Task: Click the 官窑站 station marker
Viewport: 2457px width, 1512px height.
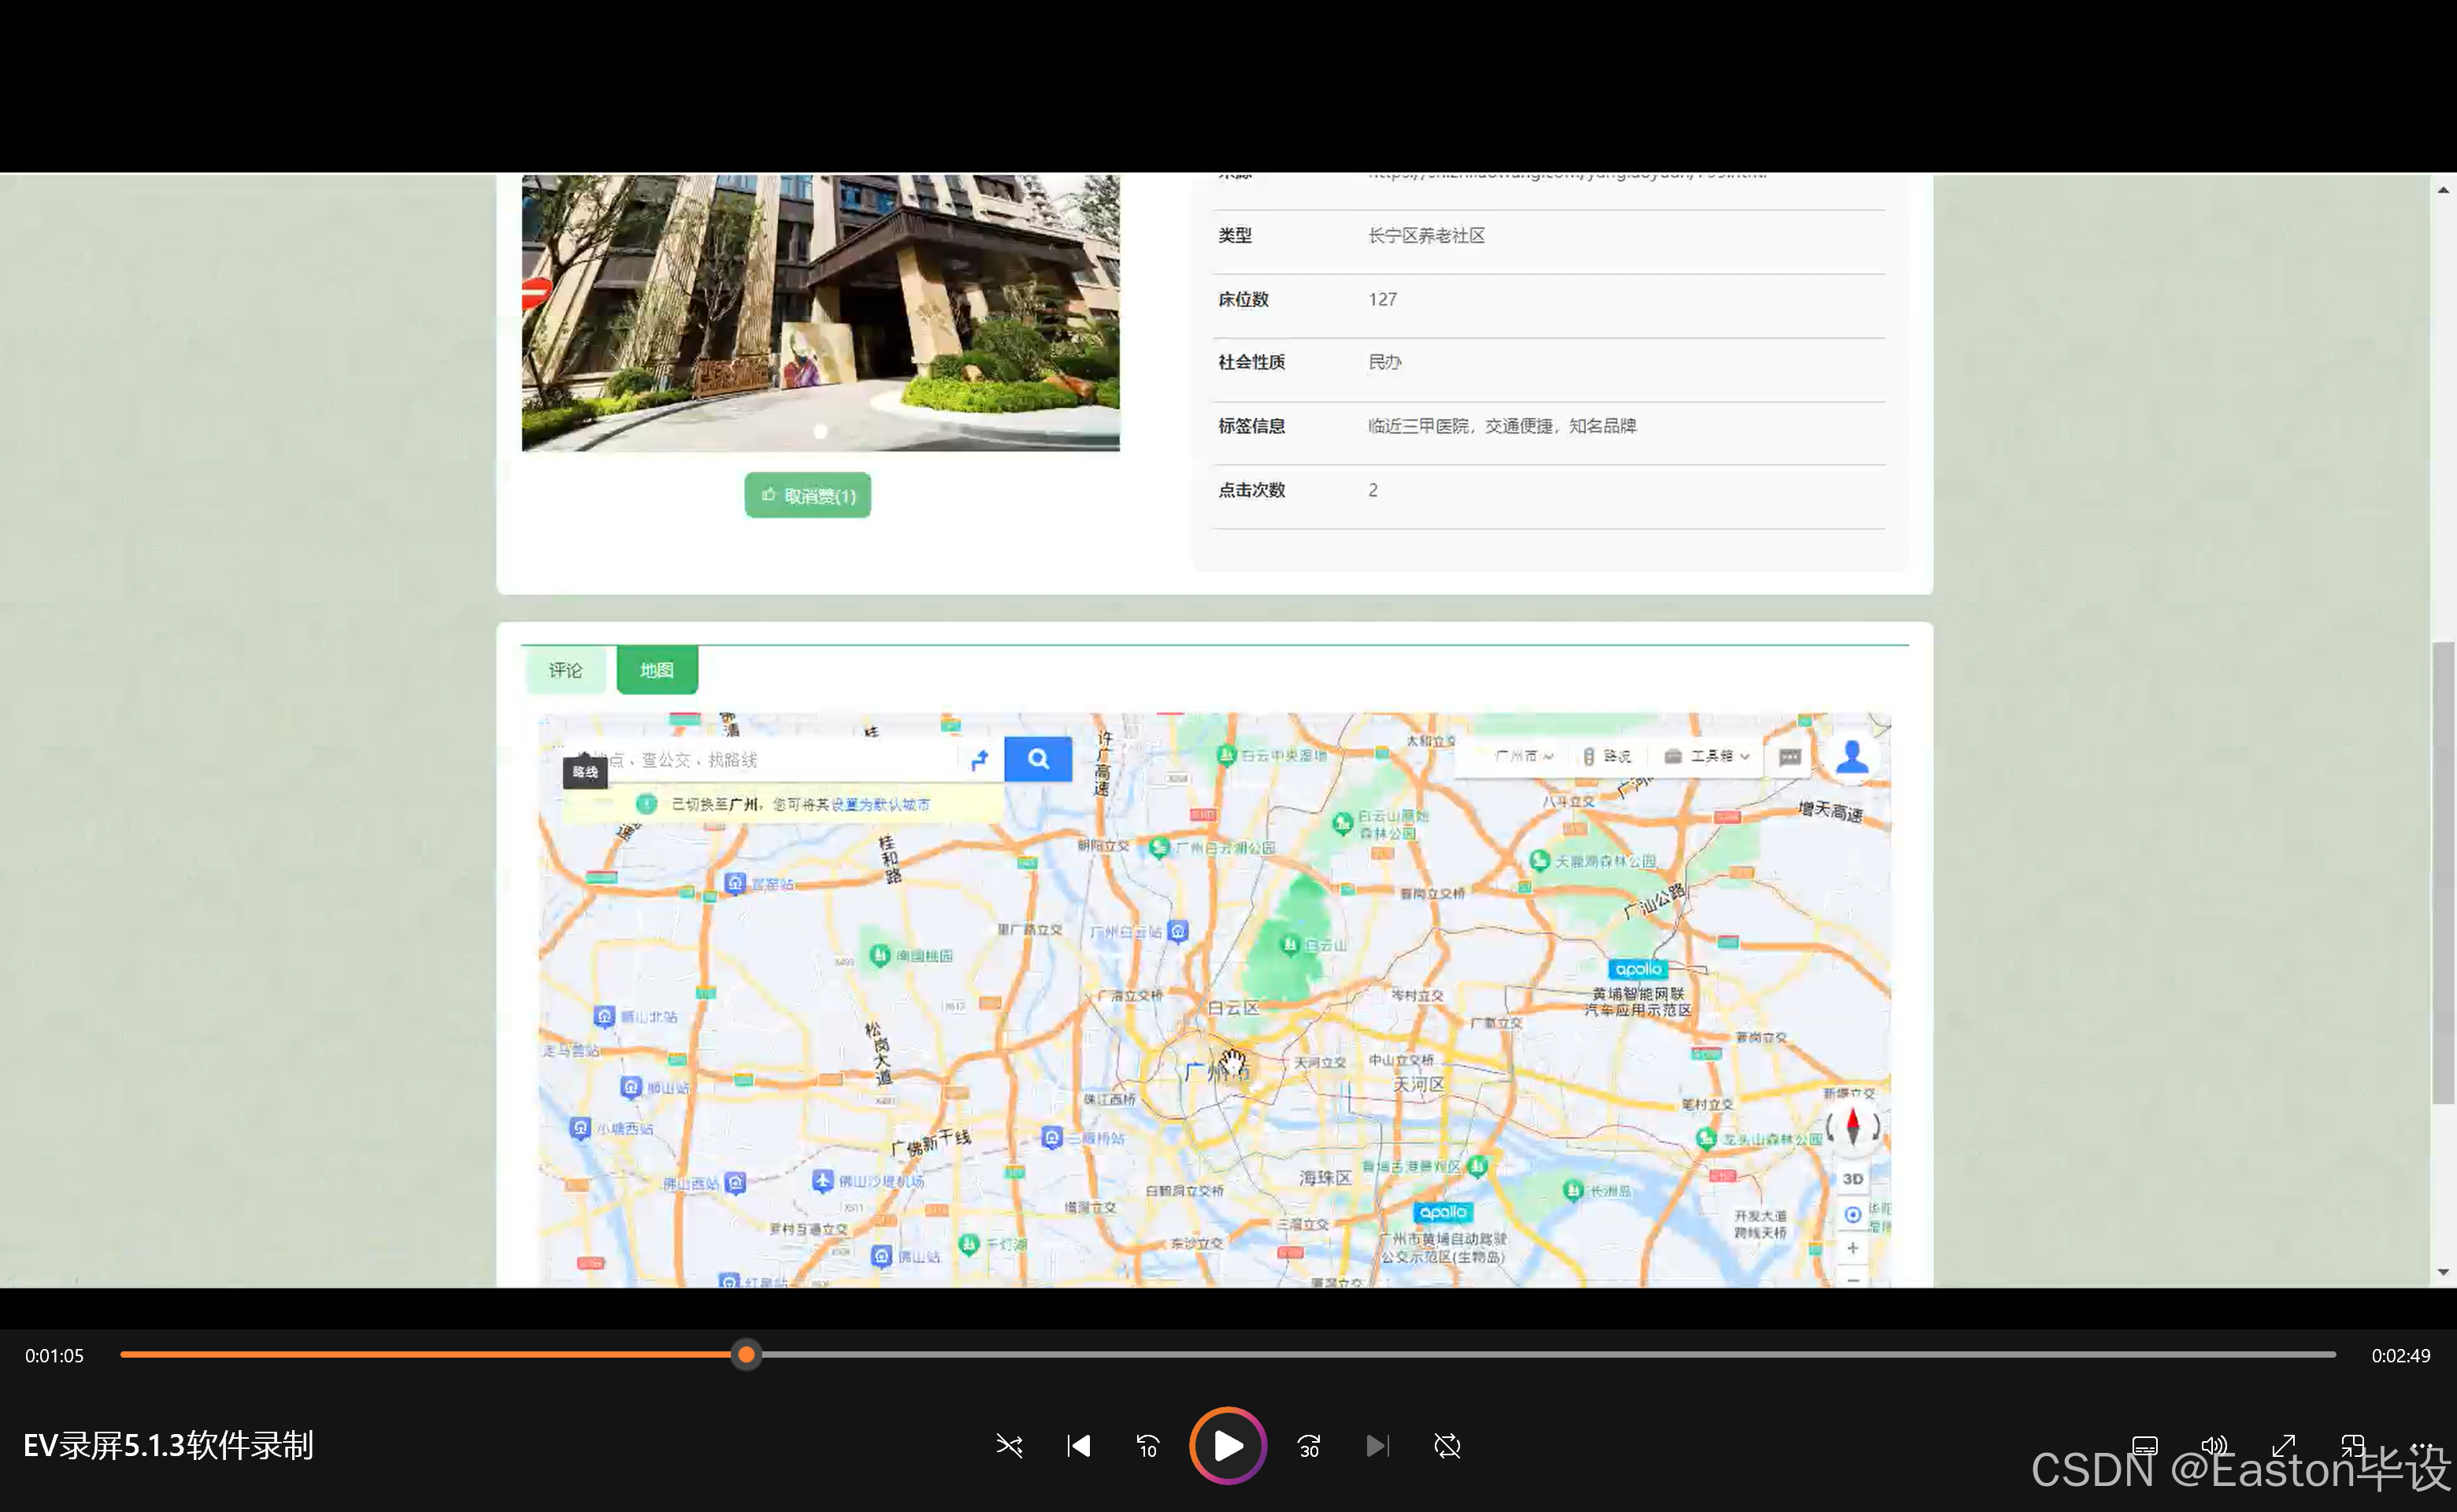Action: (x=736, y=884)
